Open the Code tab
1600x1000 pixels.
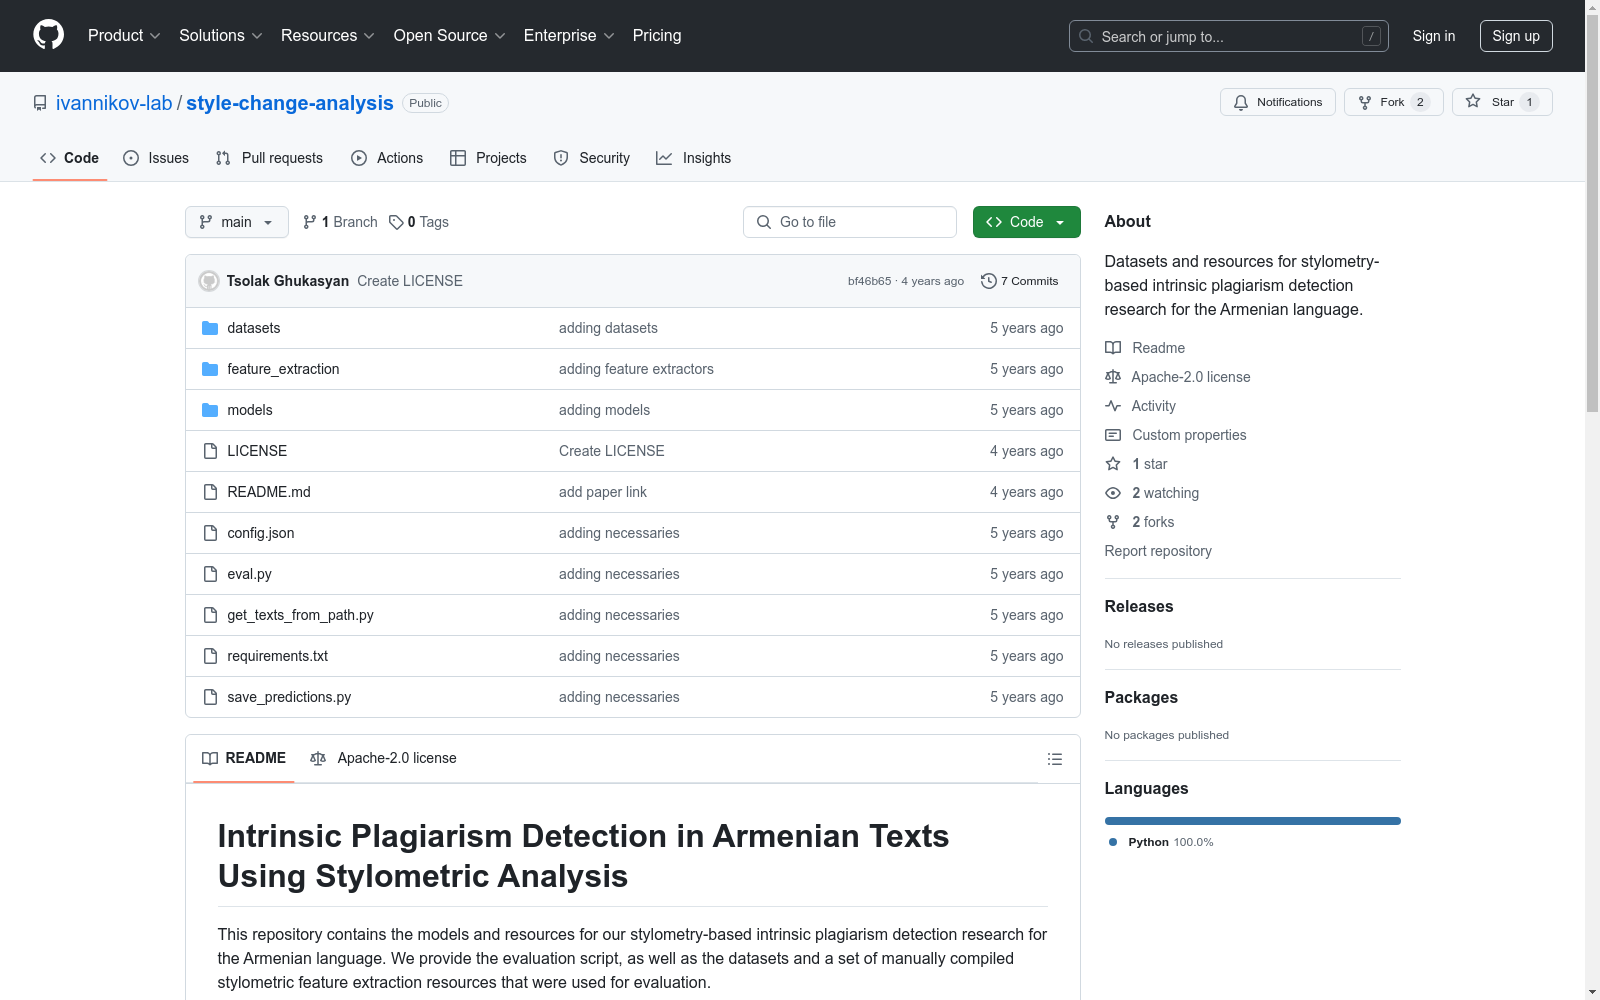pos(70,158)
